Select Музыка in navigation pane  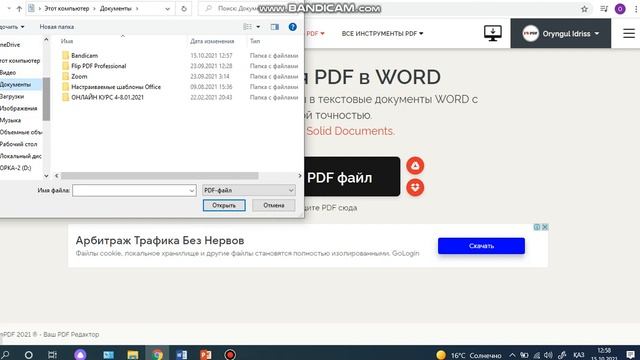11,120
